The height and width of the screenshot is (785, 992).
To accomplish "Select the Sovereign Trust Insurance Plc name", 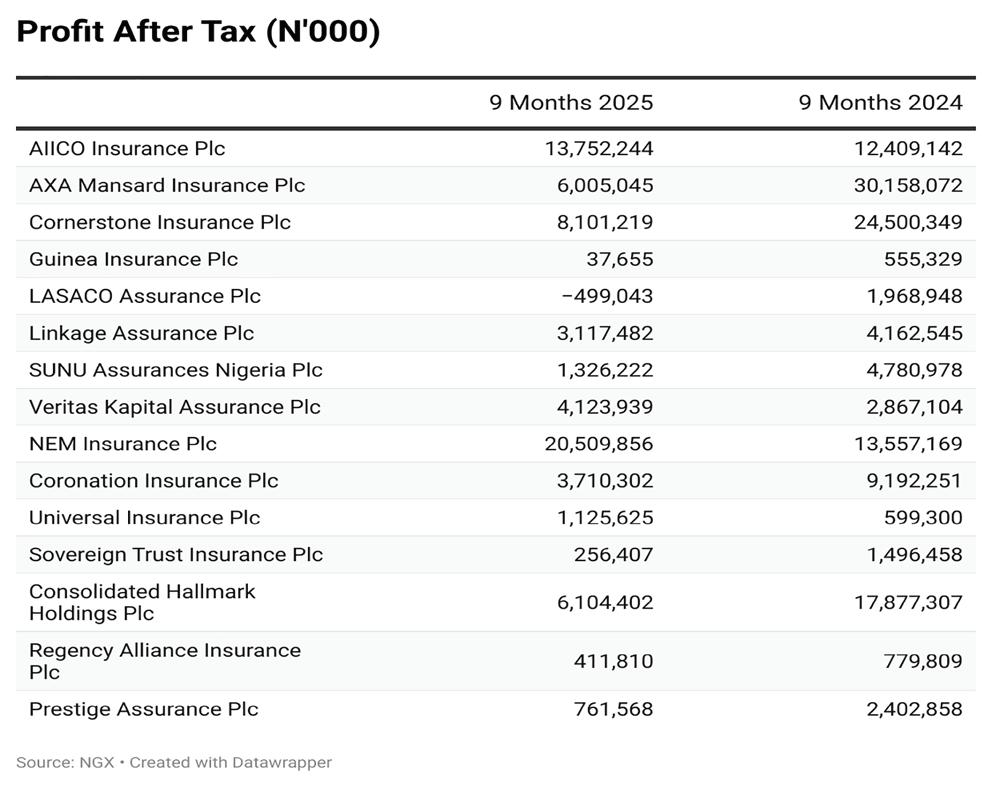I will [176, 555].
